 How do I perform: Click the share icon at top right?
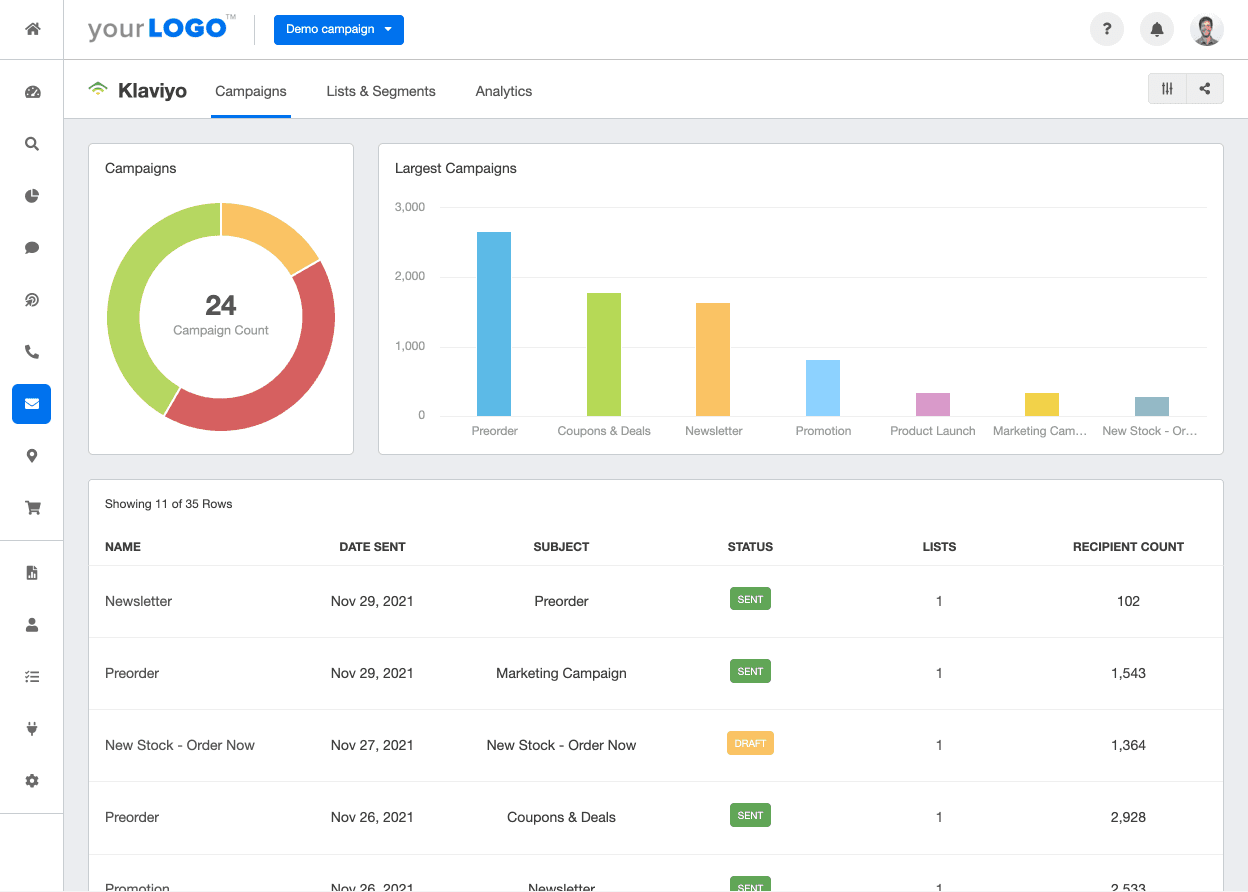[1204, 88]
